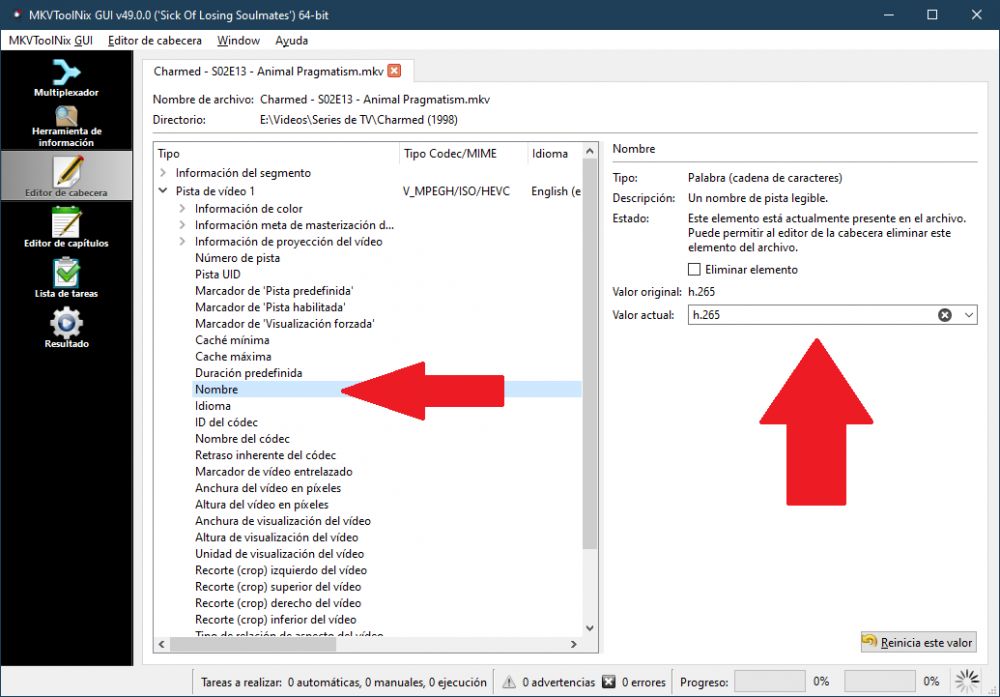Click scroll right arrow in tree
The width and height of the screenshot is (1000, 697).
pyautogui.click(x=573, y=644)
